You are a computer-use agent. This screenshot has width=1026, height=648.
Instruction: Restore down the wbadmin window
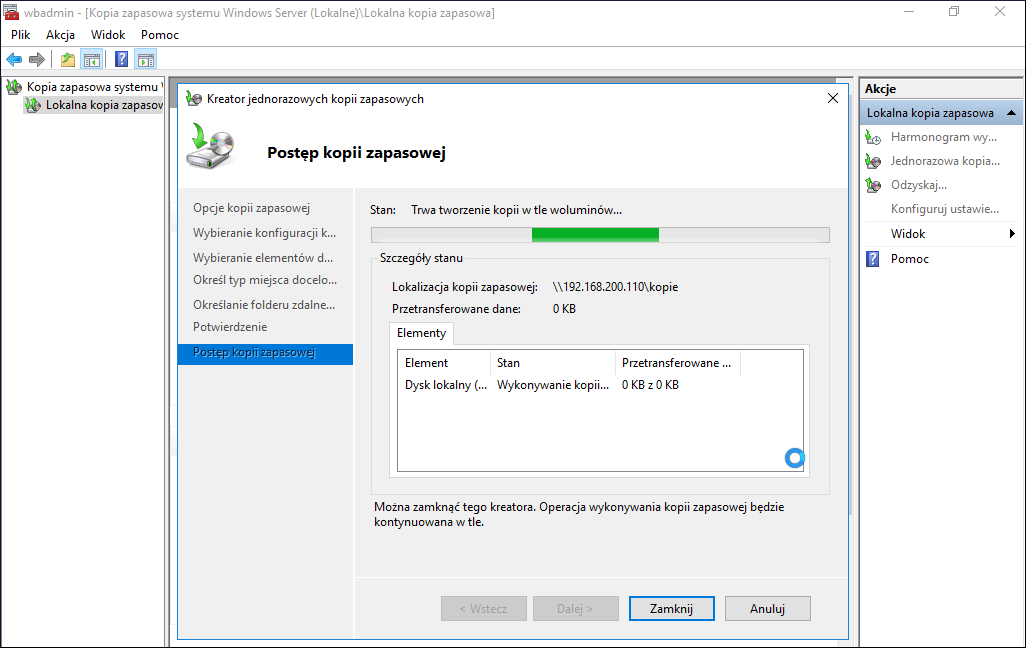coord(954,12)
